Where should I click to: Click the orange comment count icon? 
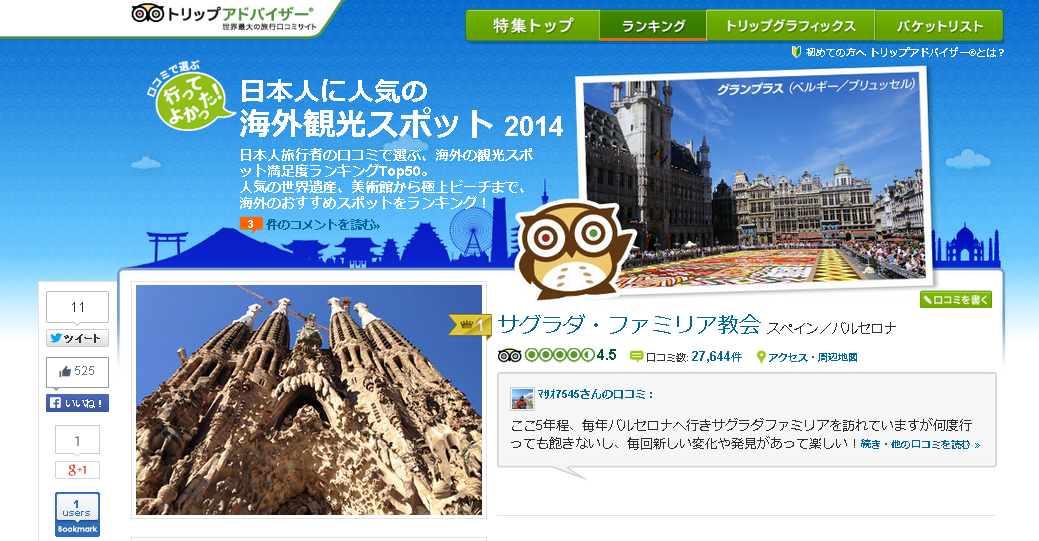[251, 224]
